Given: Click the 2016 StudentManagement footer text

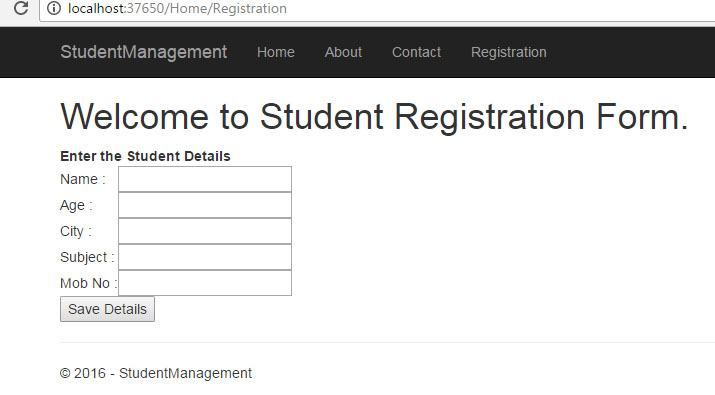Looking at the screenshot, I should 155,373.
